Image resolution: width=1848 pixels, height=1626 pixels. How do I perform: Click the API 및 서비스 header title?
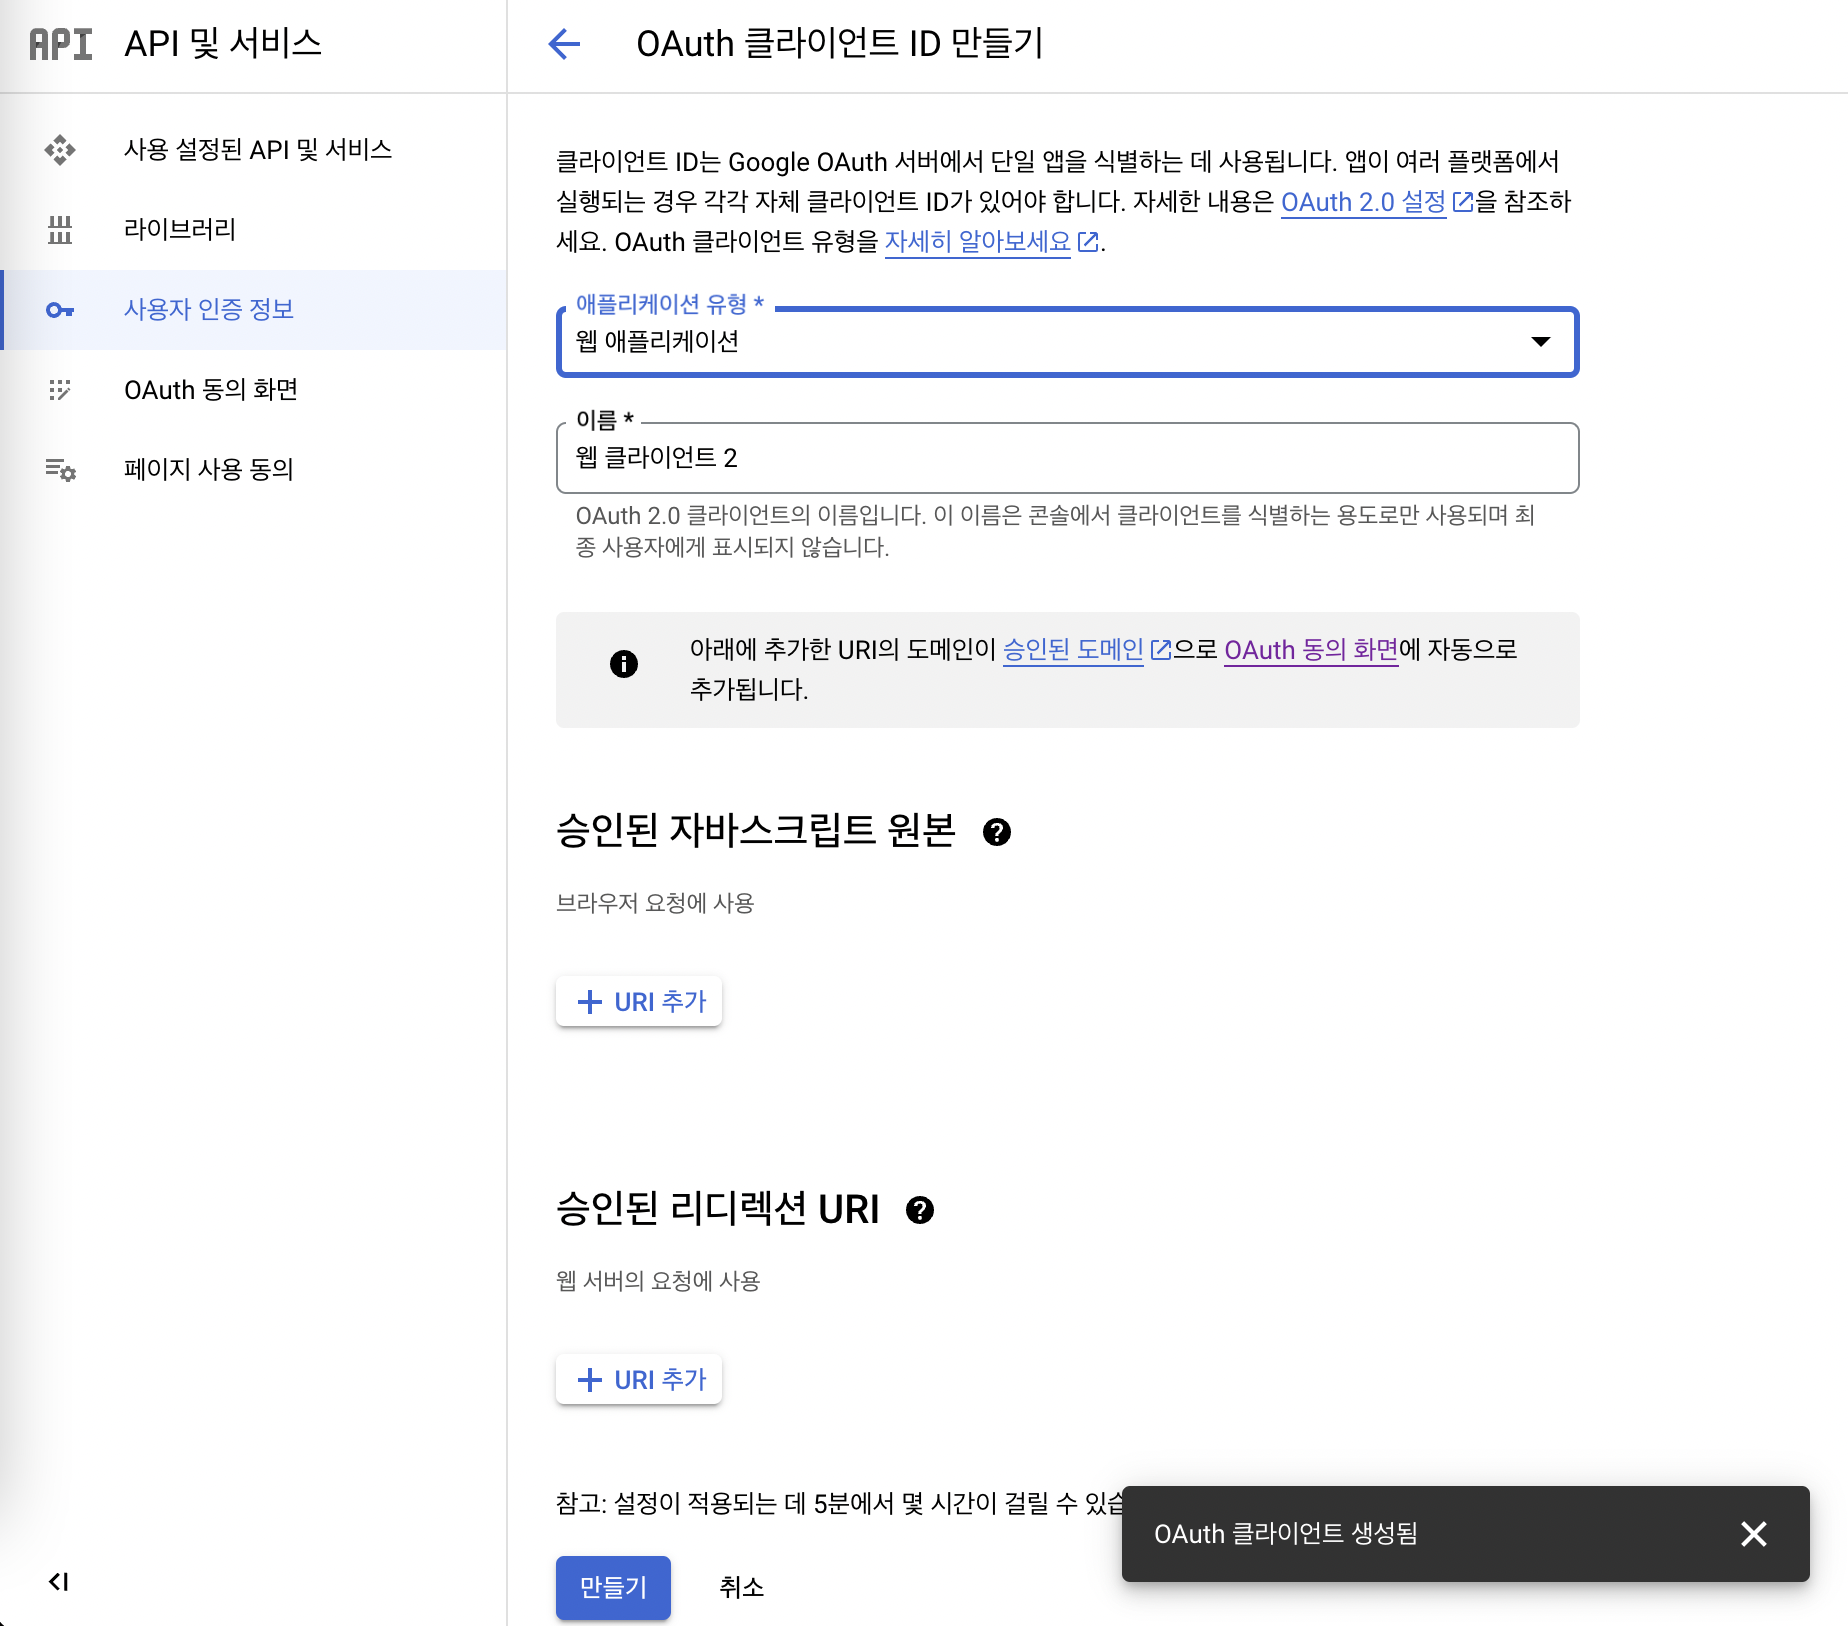(223, 44)
